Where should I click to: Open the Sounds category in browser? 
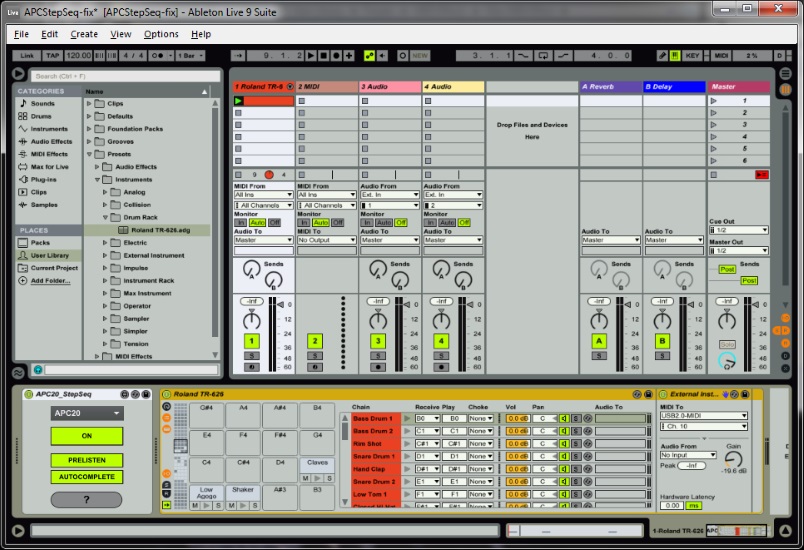(x=42, y=103)
